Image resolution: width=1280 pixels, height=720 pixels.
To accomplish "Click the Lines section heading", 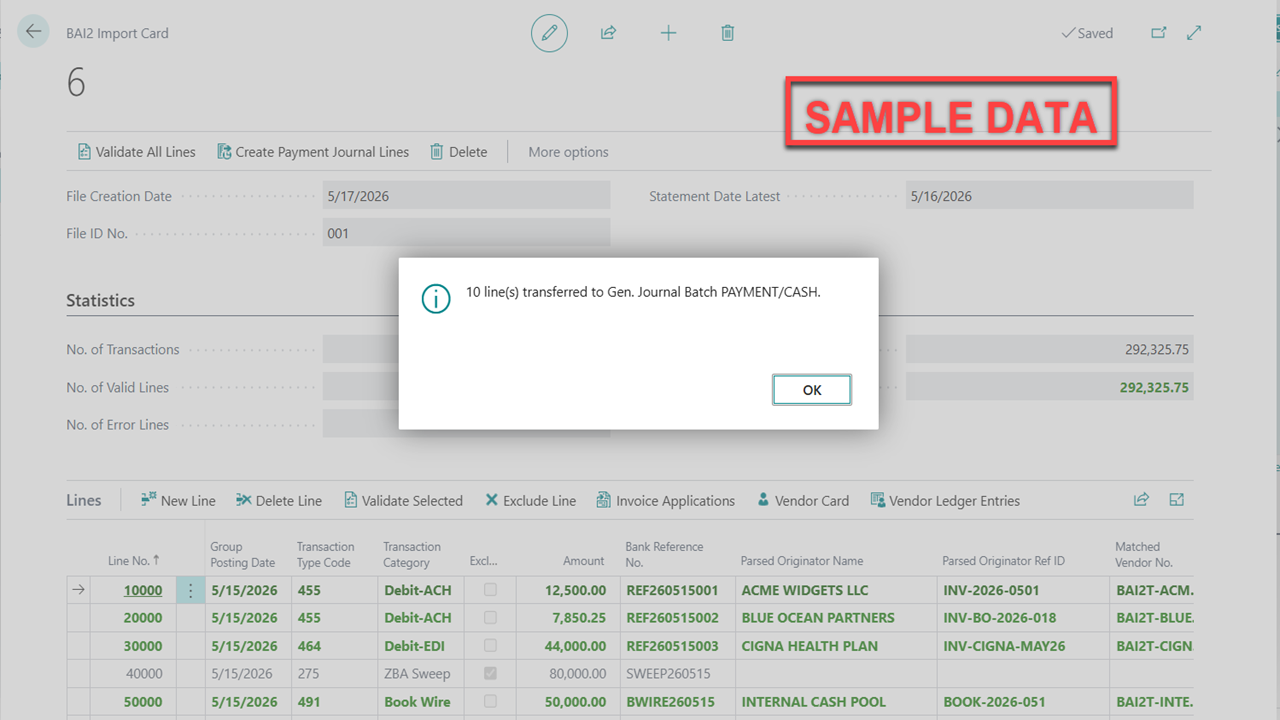I will point(84,500).
